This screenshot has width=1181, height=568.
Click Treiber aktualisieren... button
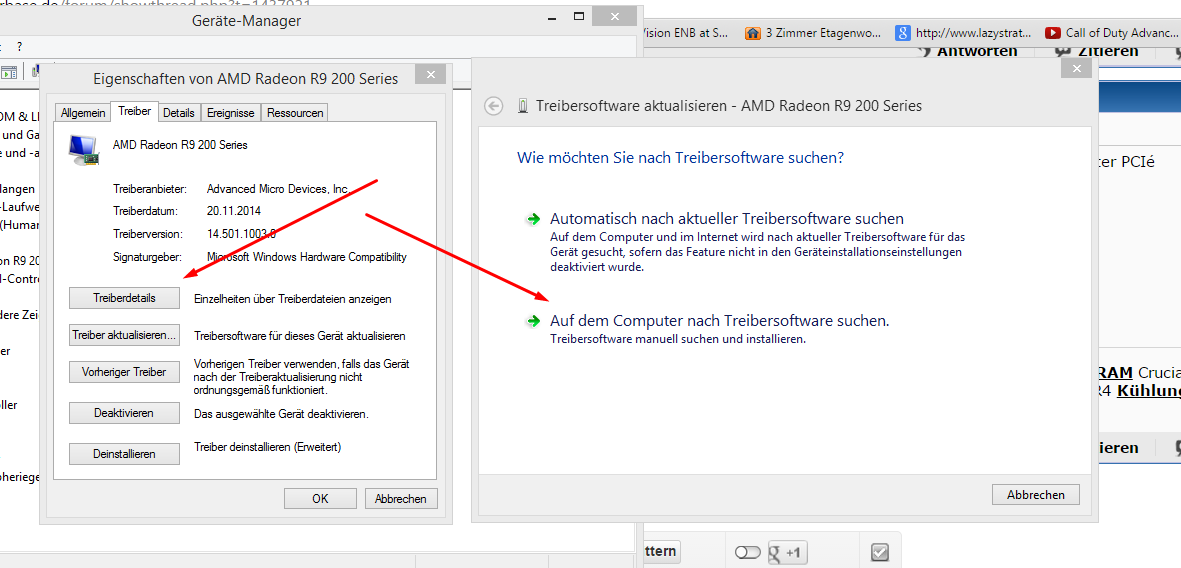[x=124, y=335]
